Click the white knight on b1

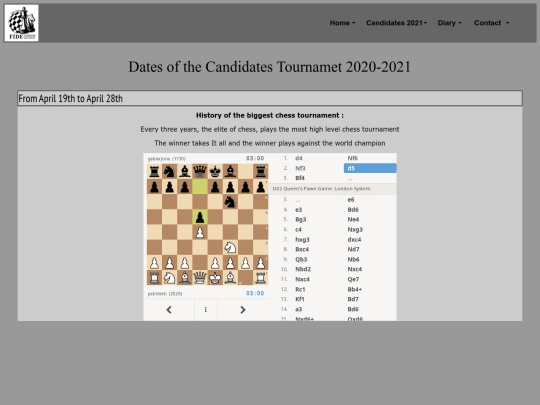tap(169, 277)
